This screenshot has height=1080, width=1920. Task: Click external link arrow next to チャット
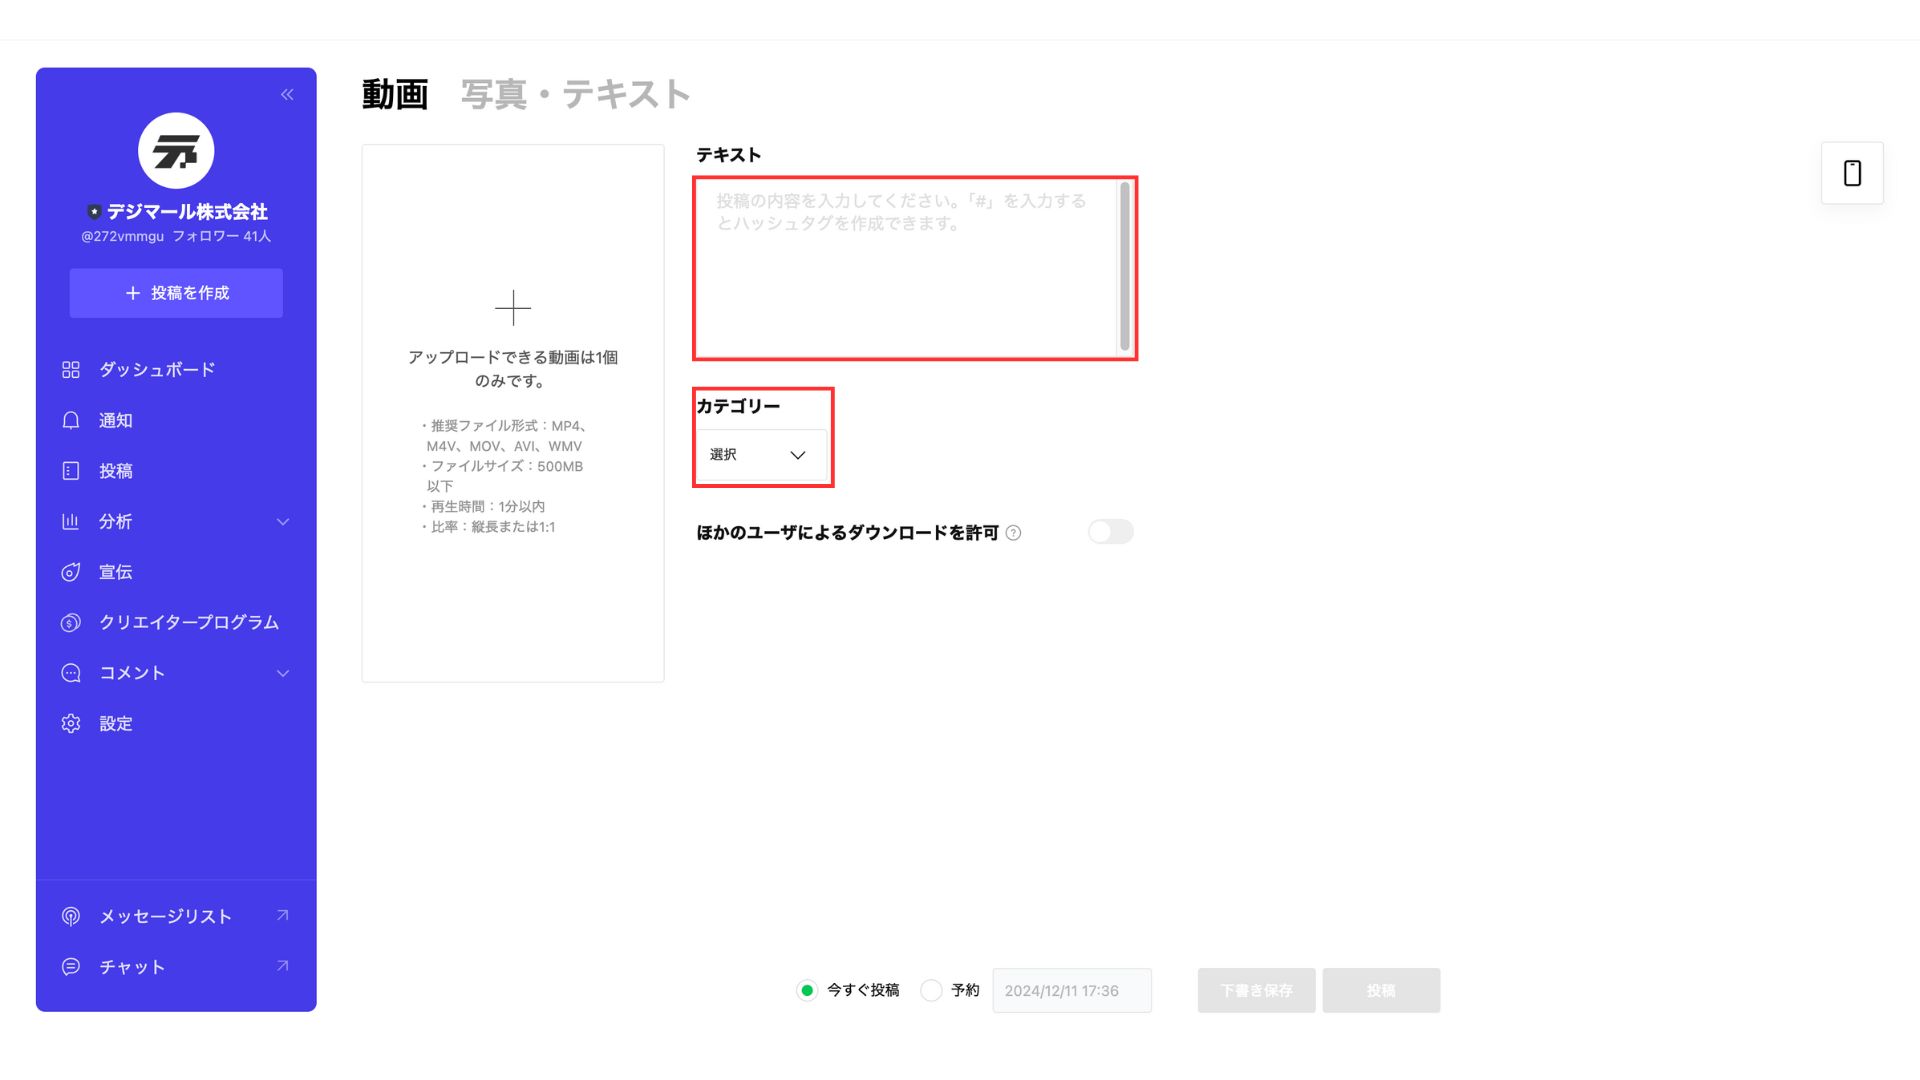[283, 966]
